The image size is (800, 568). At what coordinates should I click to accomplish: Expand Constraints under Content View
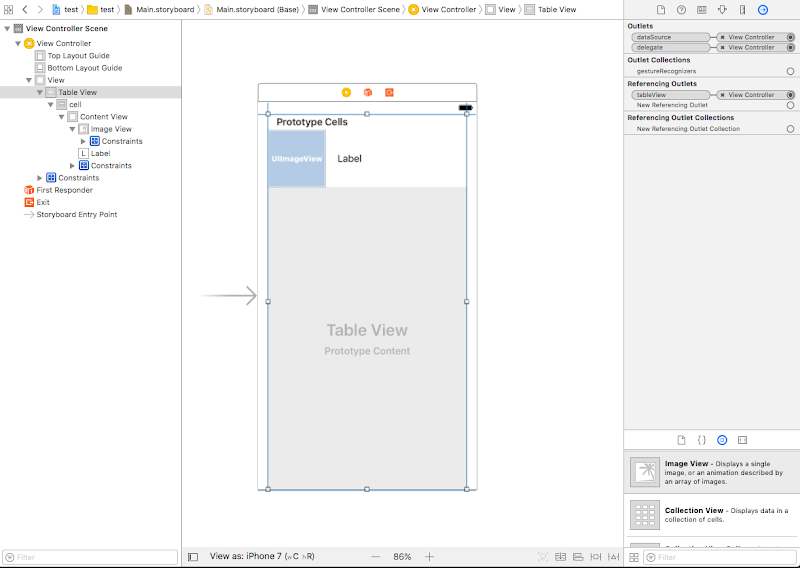pyautogui.click(x=72, y=166)
